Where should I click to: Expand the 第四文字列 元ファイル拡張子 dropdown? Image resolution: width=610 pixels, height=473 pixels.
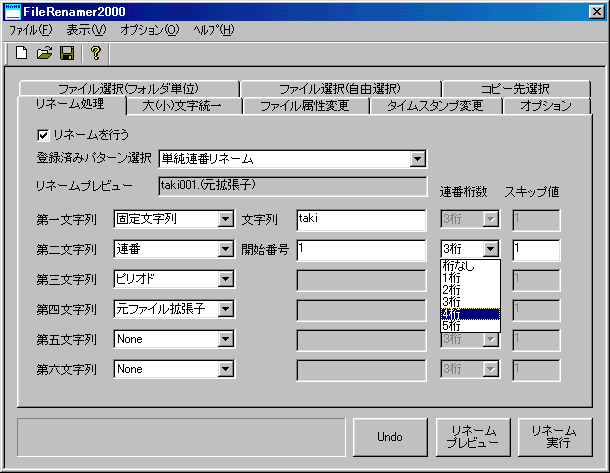tap(226, 309)
